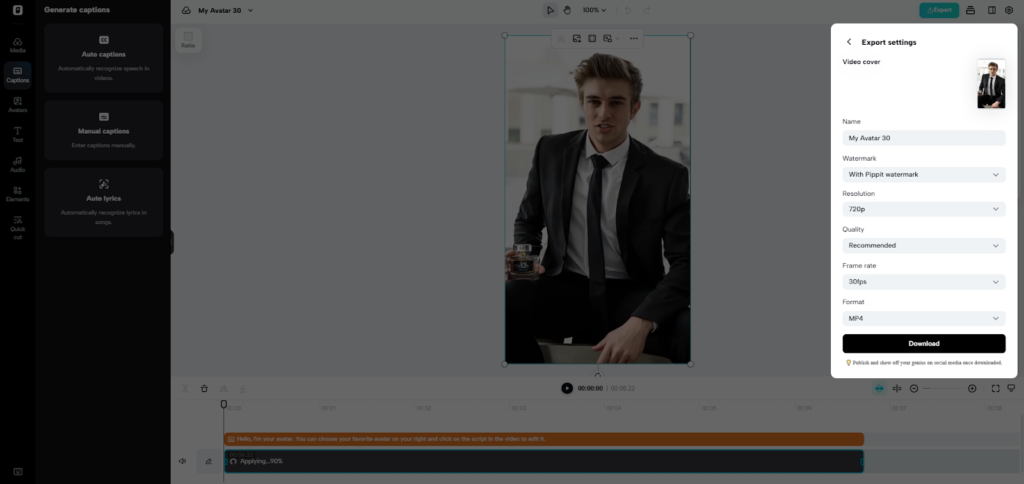
Task: Click the timeline zoom slider
Action: click(x=943, y=388)
